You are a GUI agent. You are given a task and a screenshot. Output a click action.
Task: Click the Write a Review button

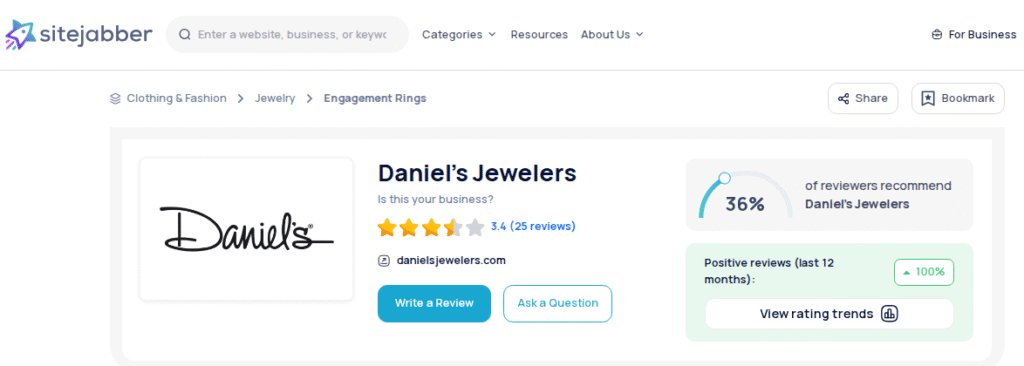click(x=434, y=303)
